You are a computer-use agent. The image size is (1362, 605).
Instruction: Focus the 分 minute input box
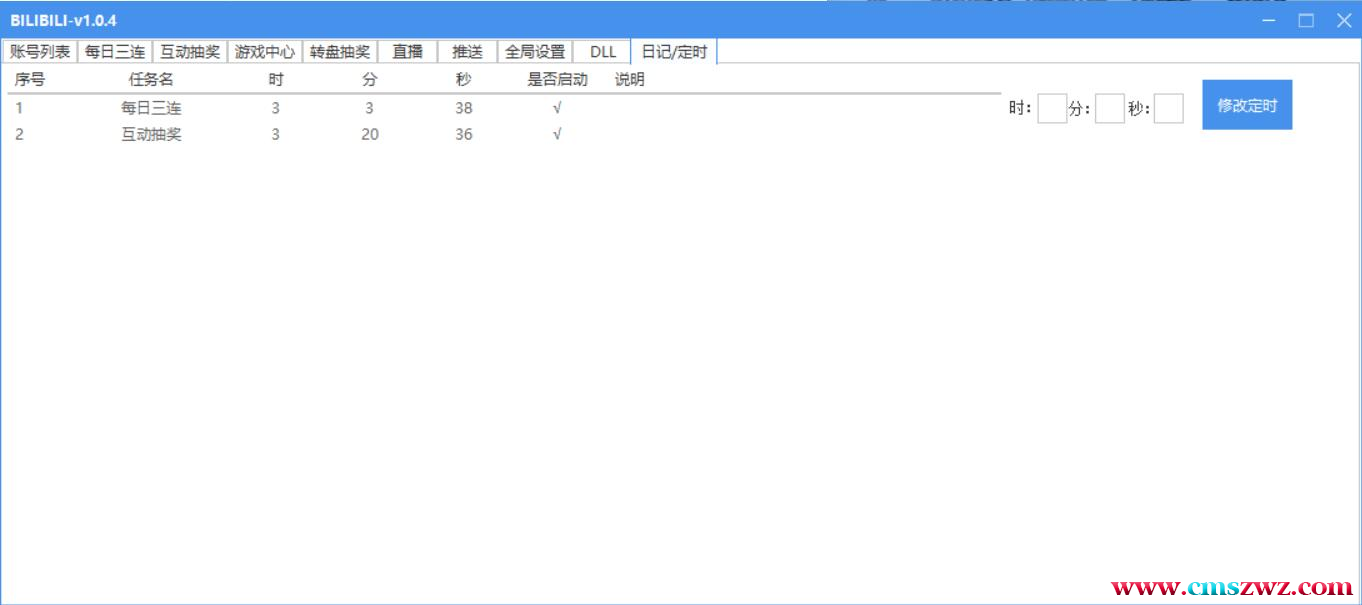coord(1110,108)
